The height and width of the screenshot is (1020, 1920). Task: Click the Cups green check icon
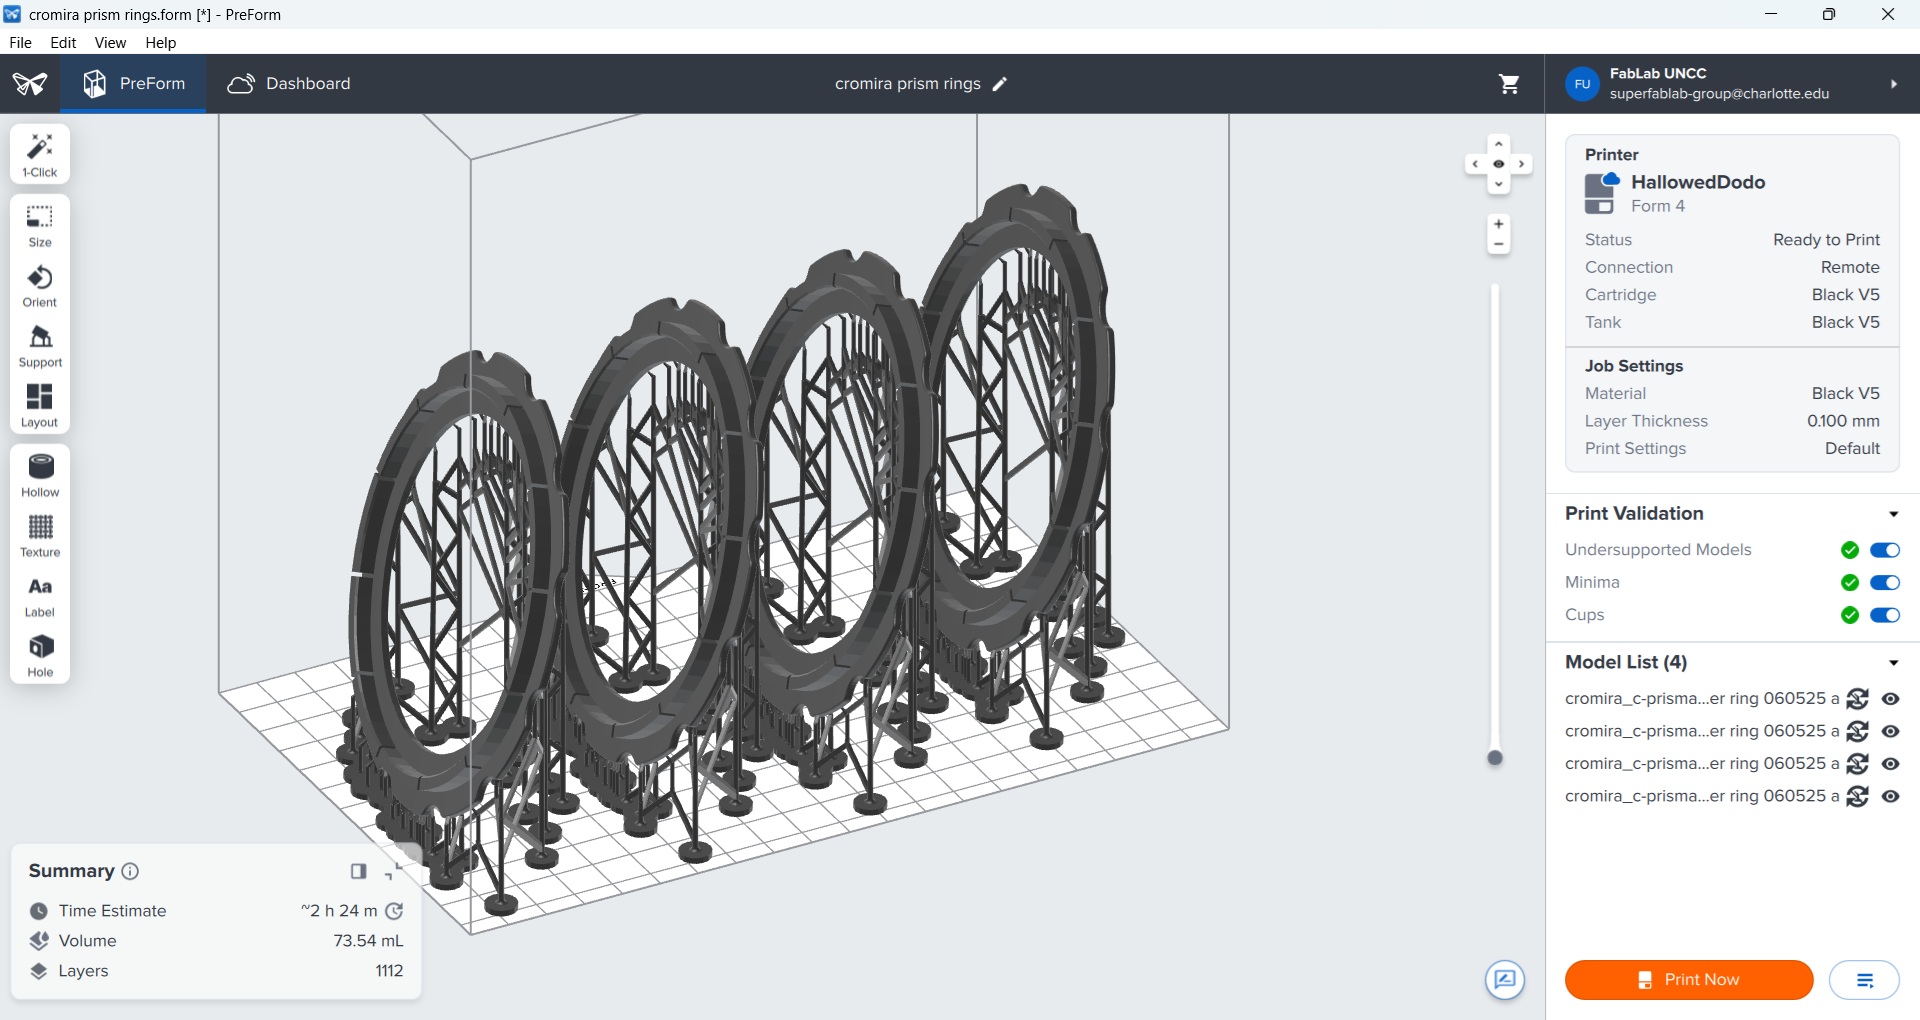click(x=1850, y=615)
